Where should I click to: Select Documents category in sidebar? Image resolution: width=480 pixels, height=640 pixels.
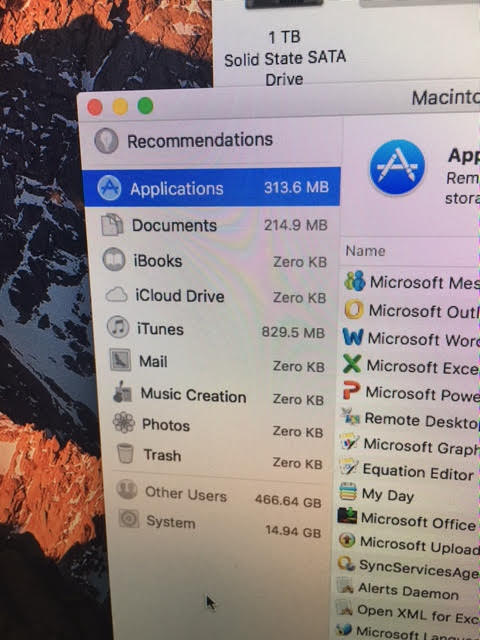pos(213,225)
